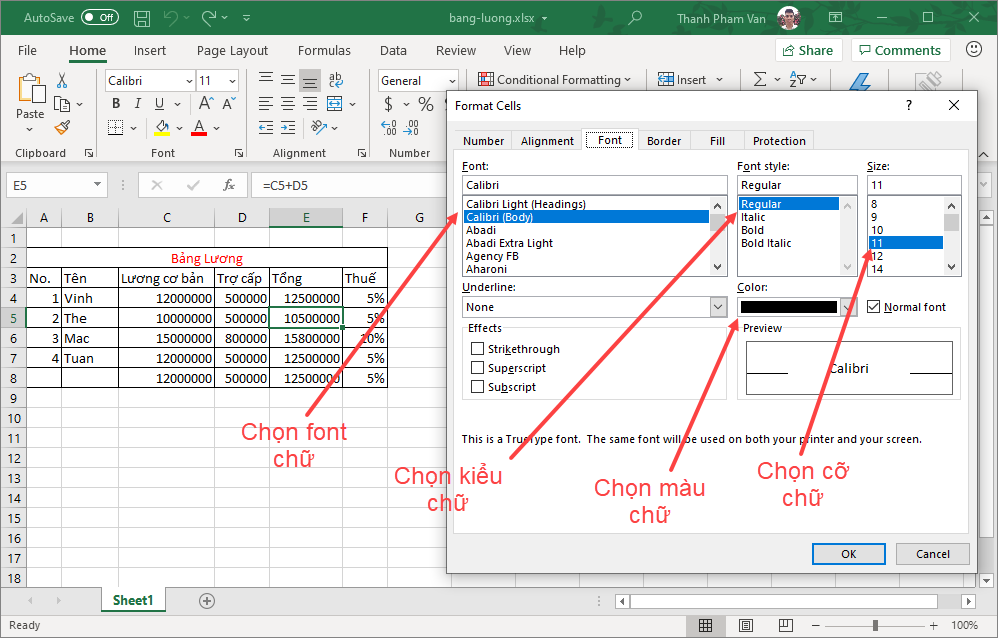Open the Formulas ribbon tab

(x=324, y=50)
